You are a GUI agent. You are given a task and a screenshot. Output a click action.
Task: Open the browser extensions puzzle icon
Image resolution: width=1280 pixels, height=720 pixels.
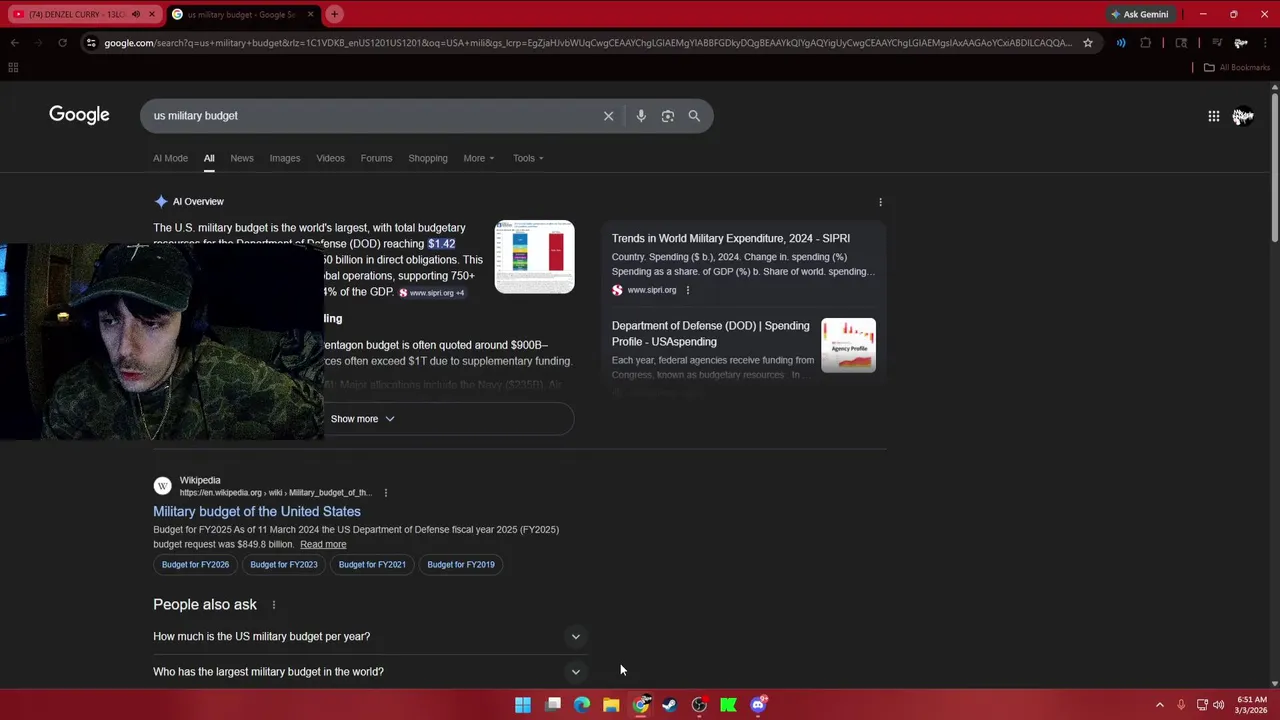pos(1146,43)
